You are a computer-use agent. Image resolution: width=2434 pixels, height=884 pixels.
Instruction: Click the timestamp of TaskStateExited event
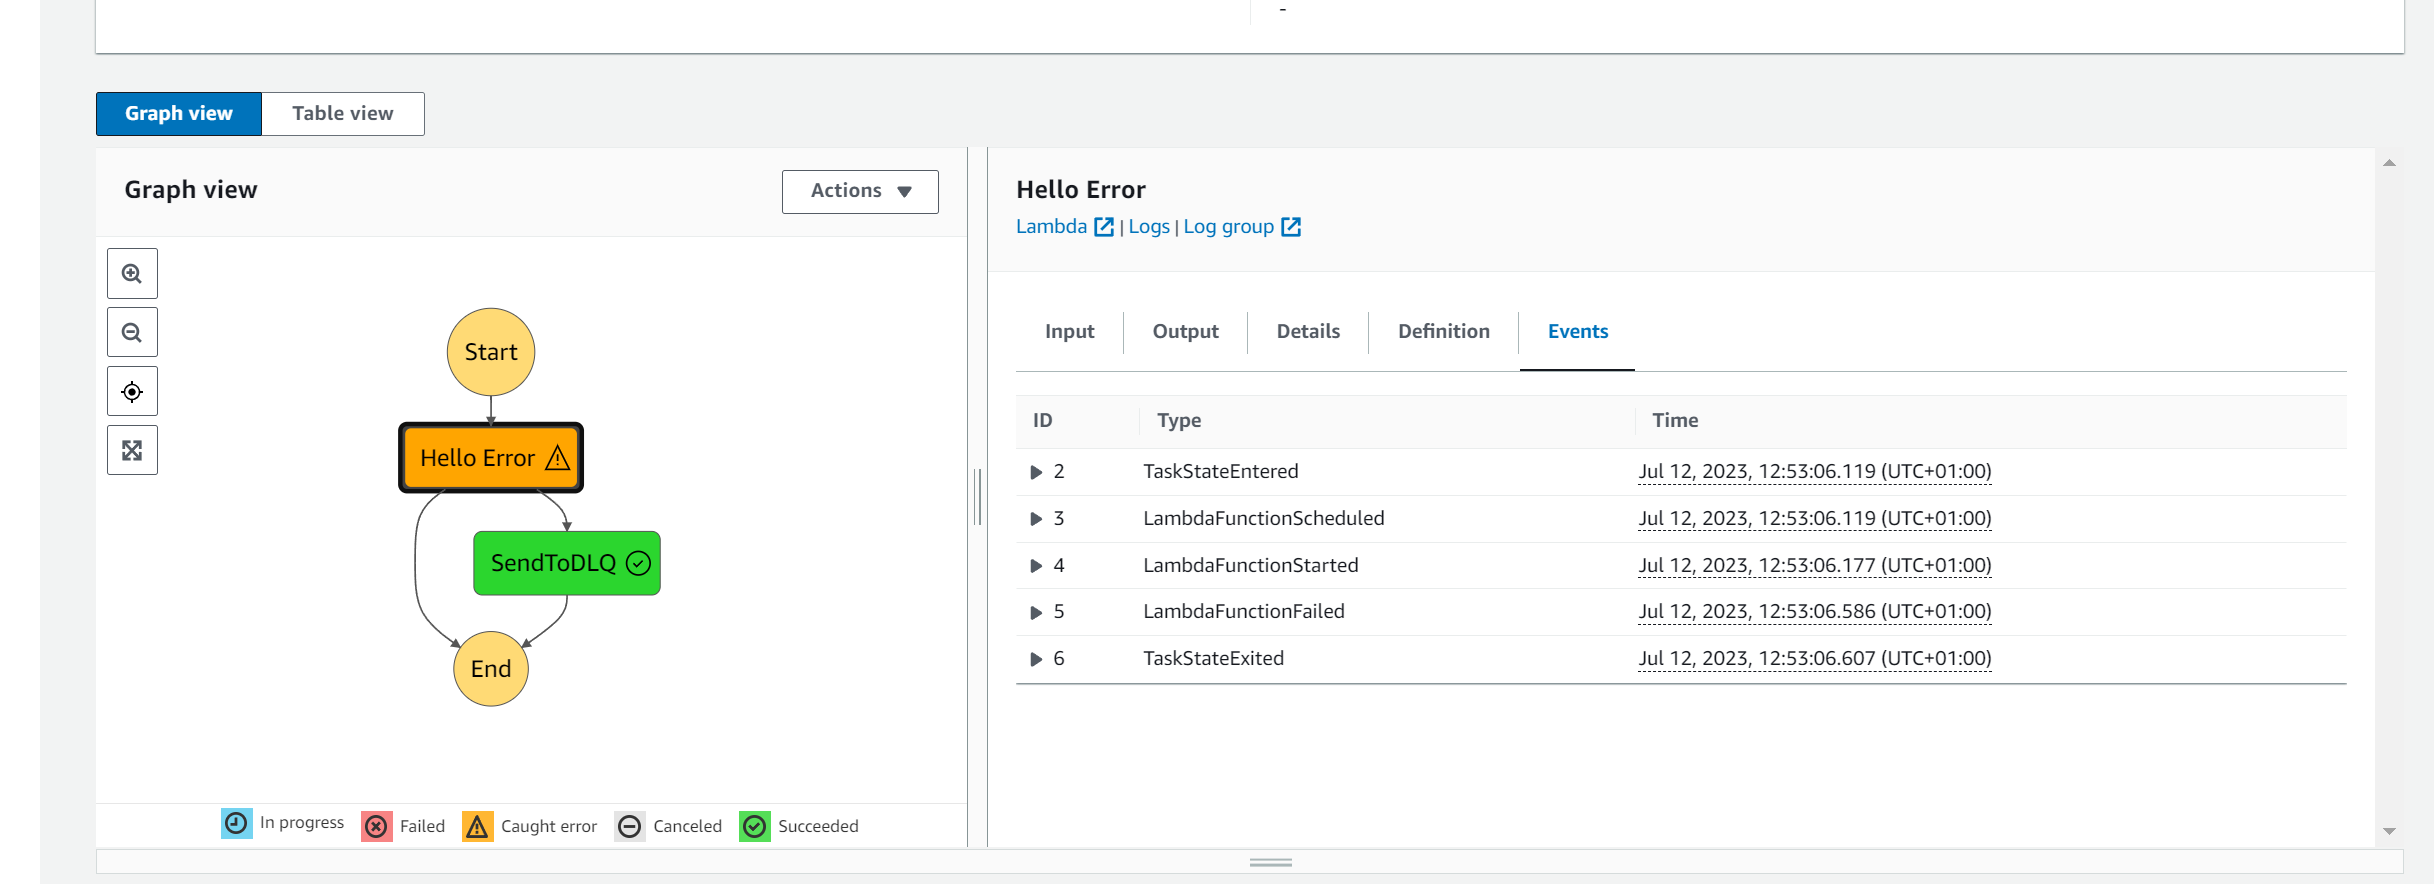(x=1815, y=659)
